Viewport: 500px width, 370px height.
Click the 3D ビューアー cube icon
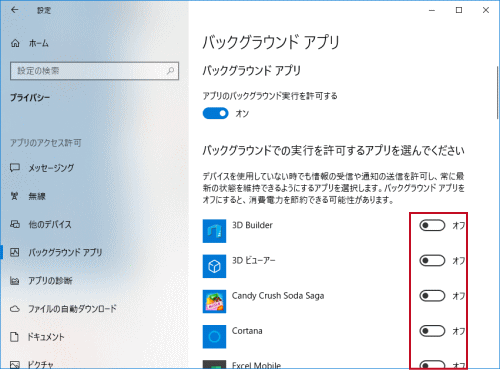214,266
